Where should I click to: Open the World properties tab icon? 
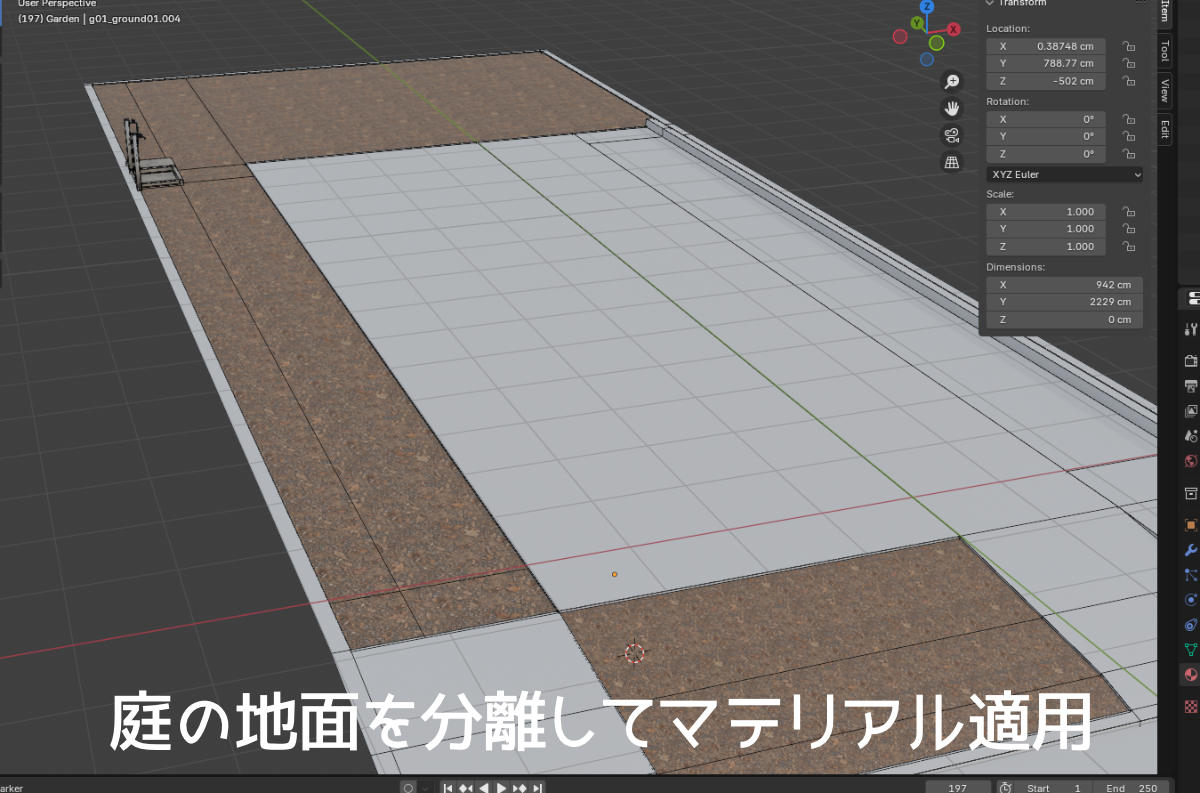[1190, 461]
